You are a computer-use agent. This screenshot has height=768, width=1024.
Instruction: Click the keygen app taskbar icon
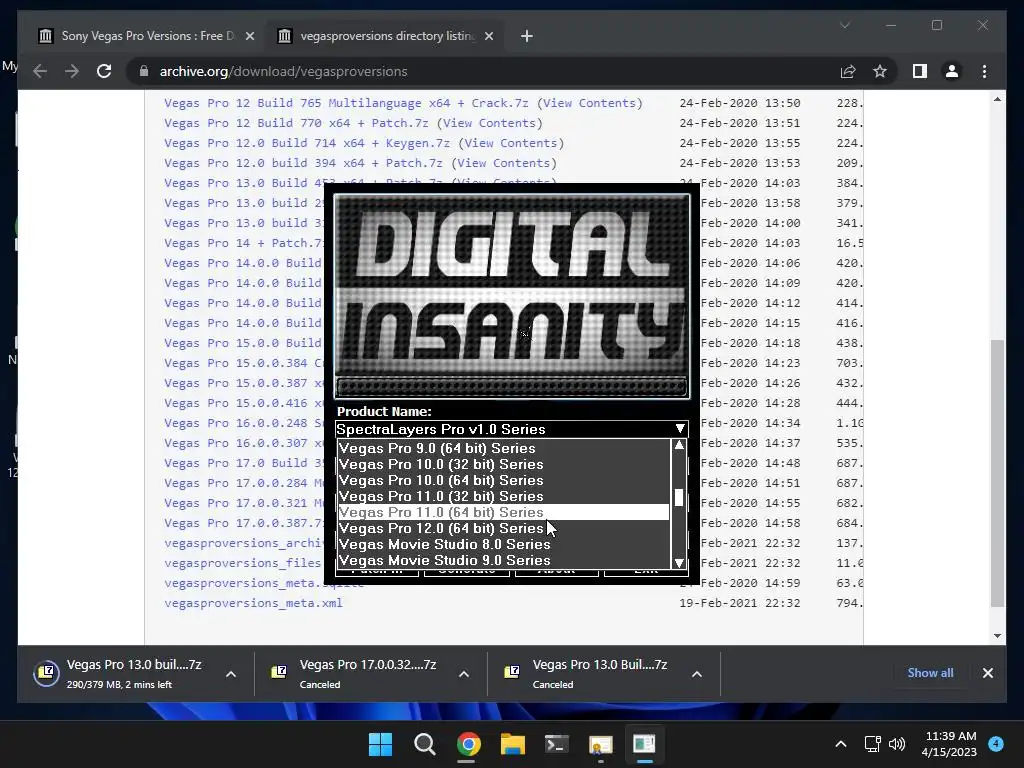644,744
